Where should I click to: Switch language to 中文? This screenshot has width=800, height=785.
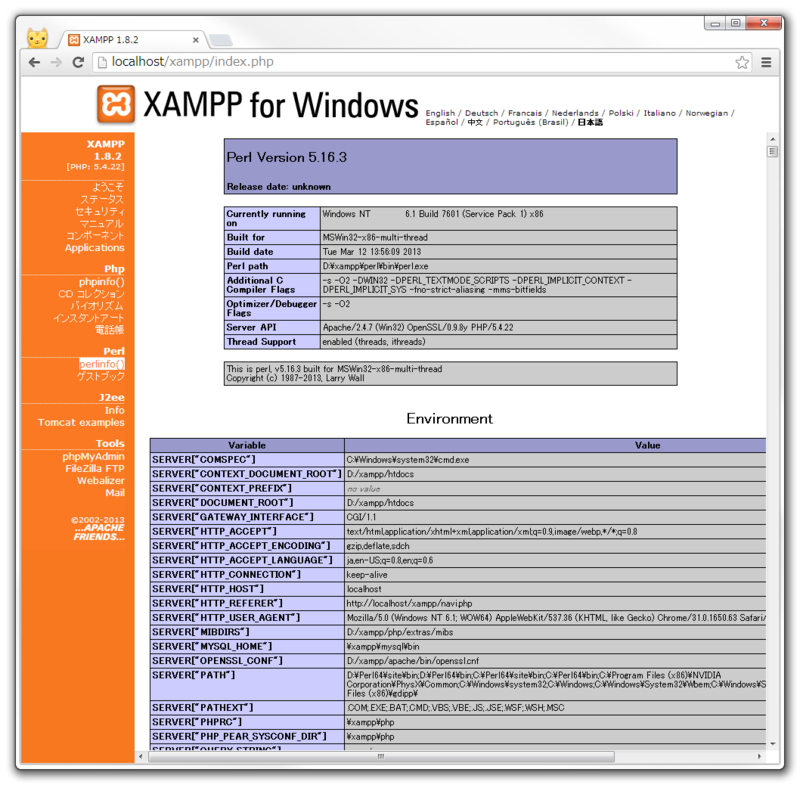[475, 122]
